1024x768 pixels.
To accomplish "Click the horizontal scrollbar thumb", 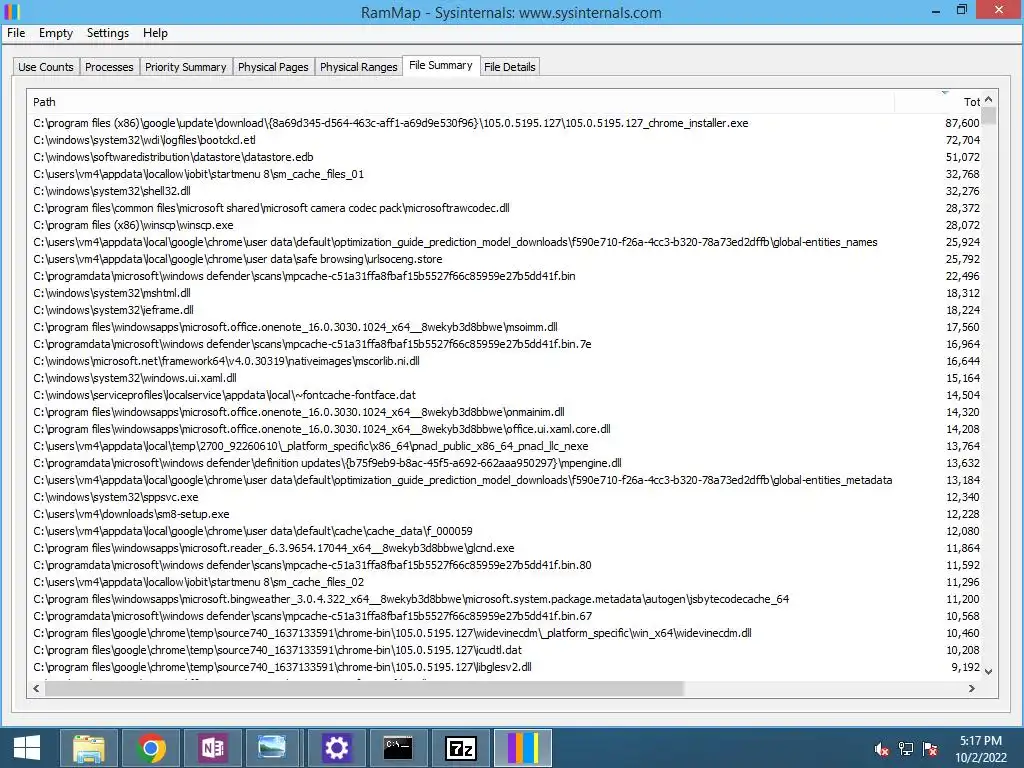I will [364, 688].
